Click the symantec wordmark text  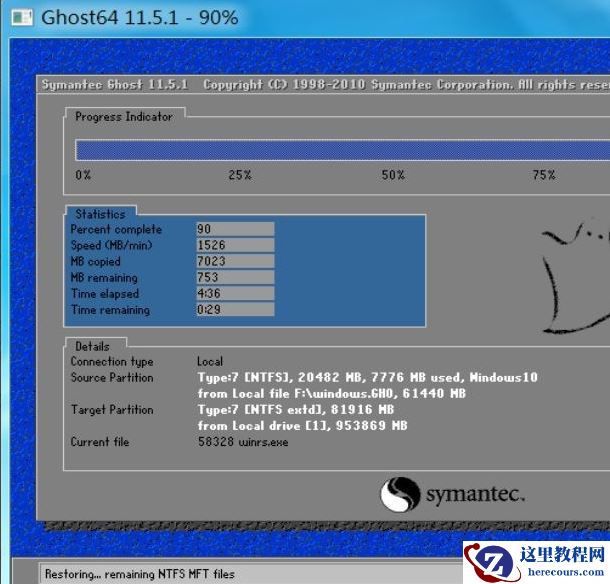(x=476, y=495)
